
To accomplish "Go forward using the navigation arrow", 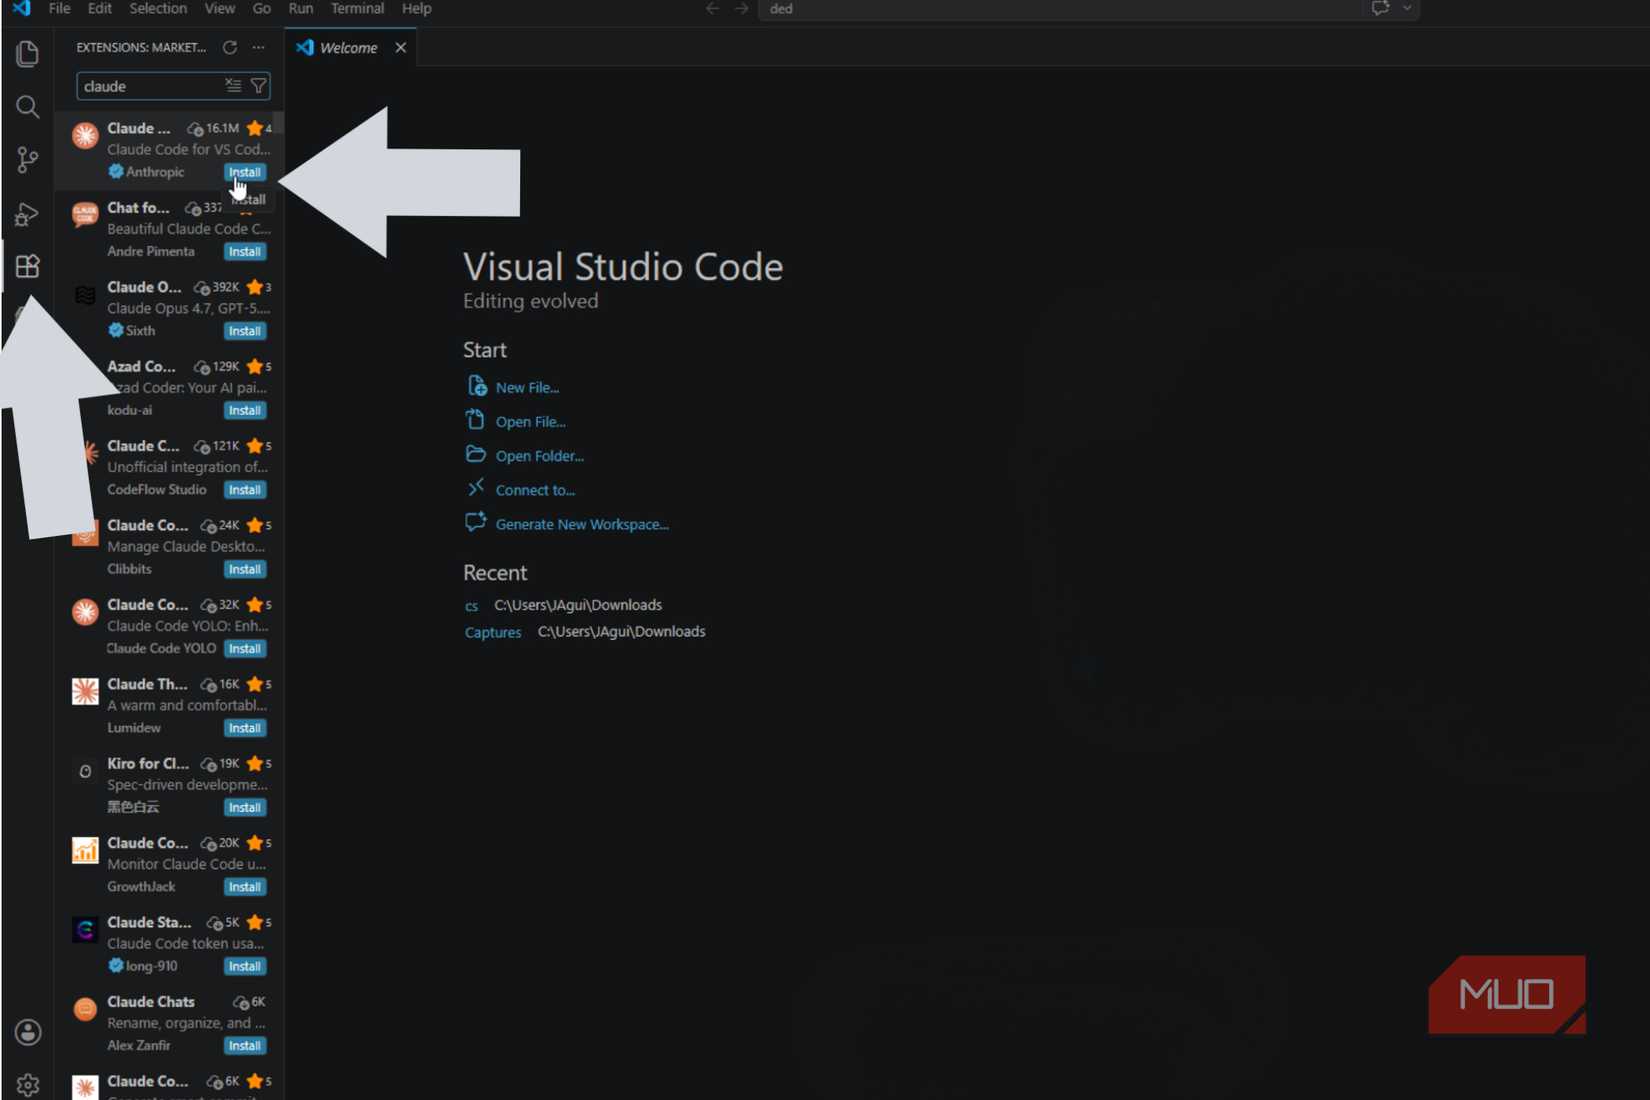I will point(741,8).
